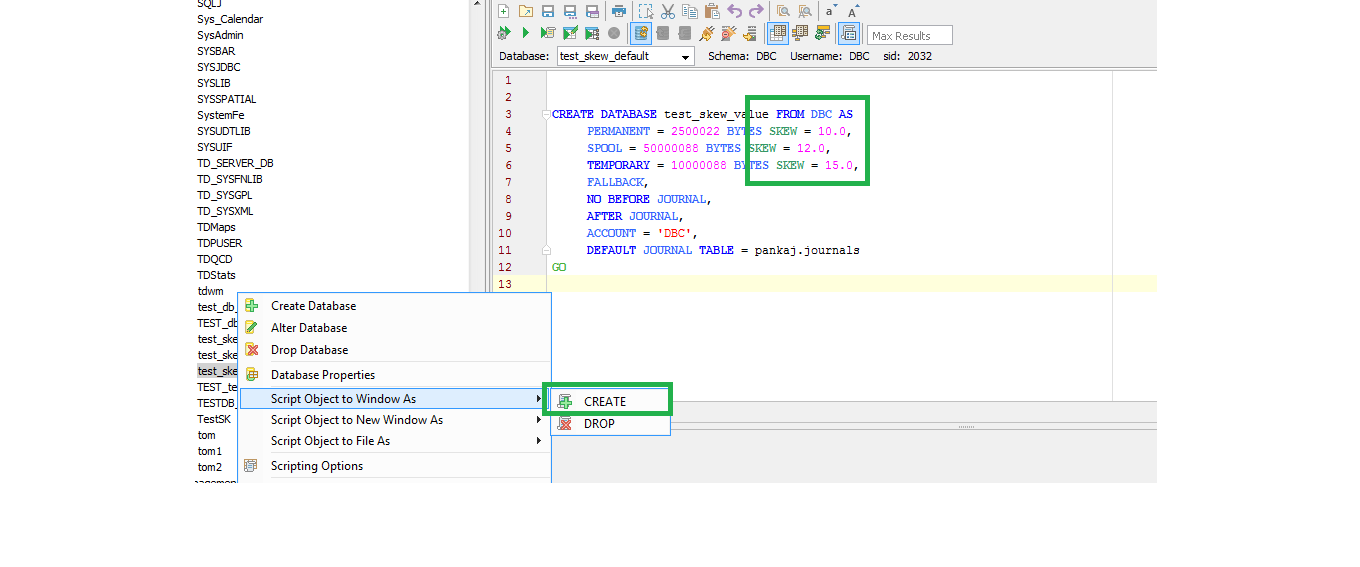Select TestSK in database list
The width and height of the screenshot is (1360, 567).
pos(214,419)
